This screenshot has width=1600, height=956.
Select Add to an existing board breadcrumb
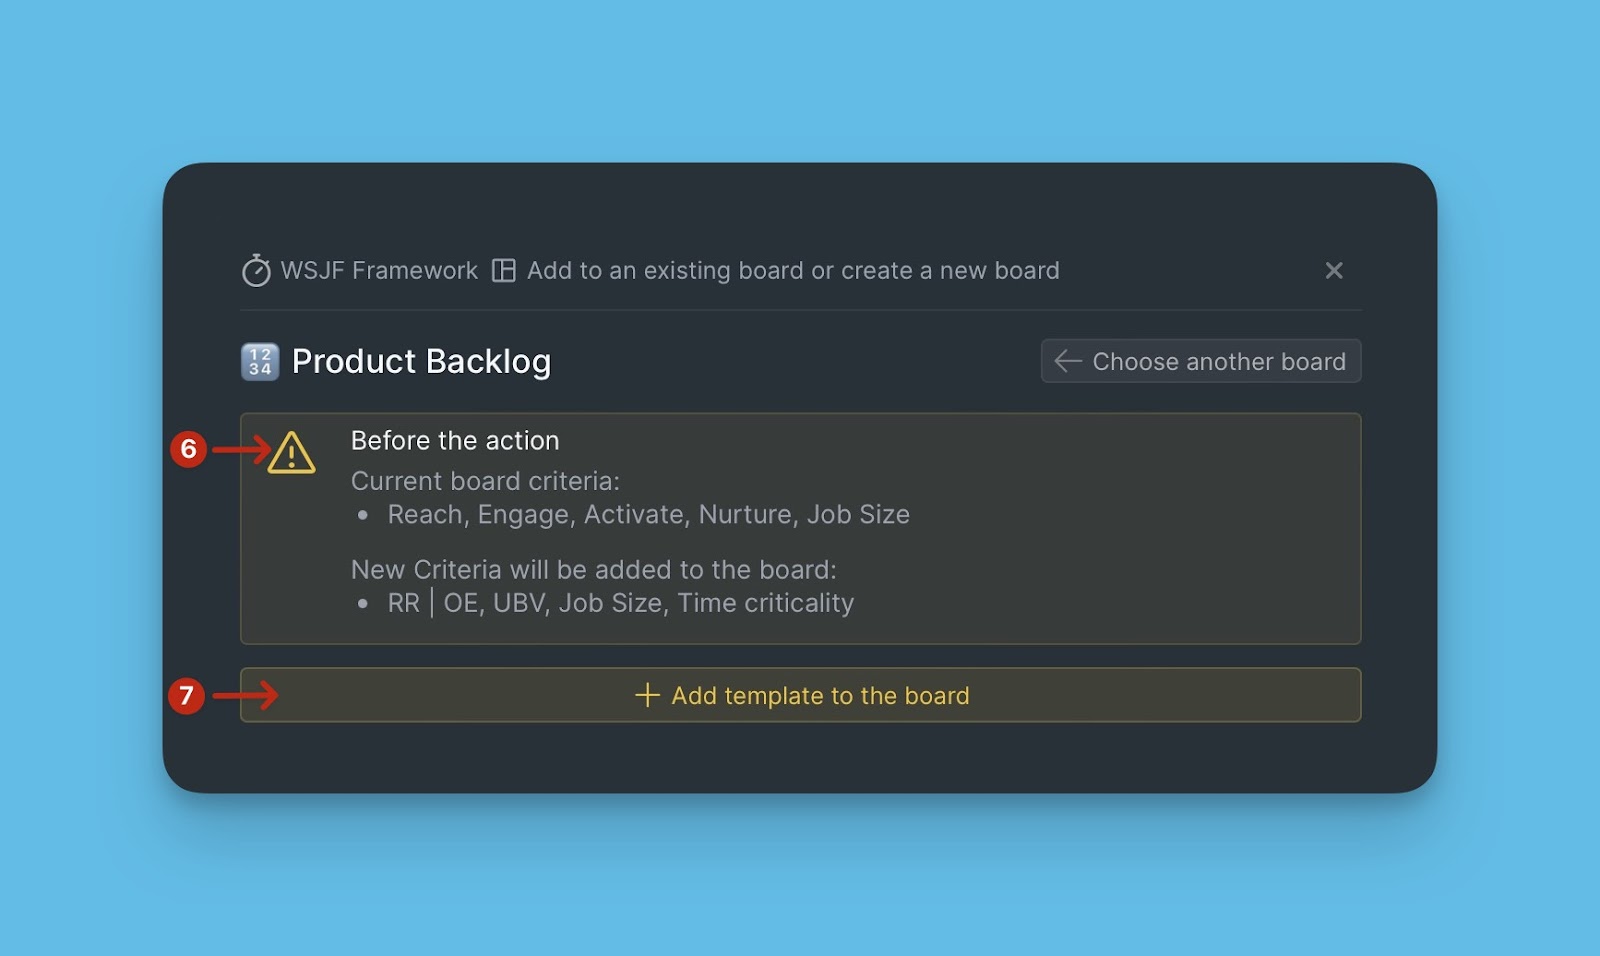pyautogui.click(x=792, y=271)
